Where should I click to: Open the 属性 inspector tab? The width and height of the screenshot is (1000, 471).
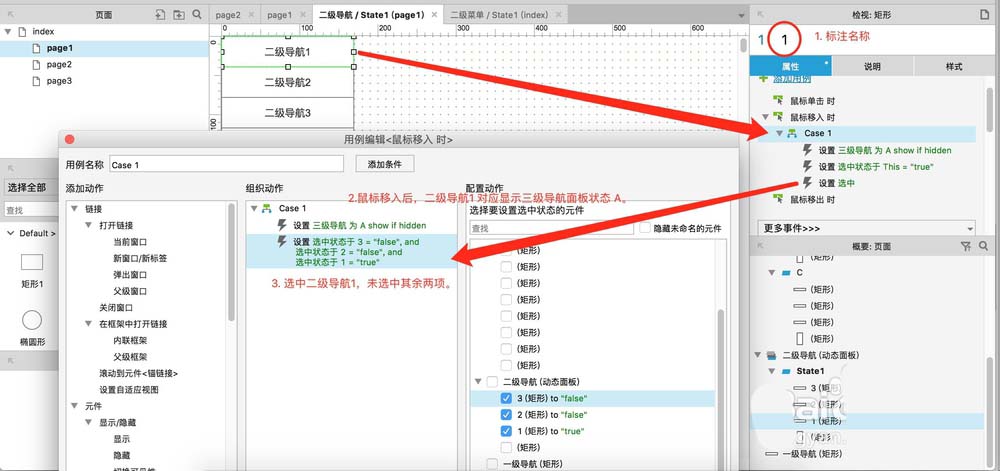tap(791, 66)
